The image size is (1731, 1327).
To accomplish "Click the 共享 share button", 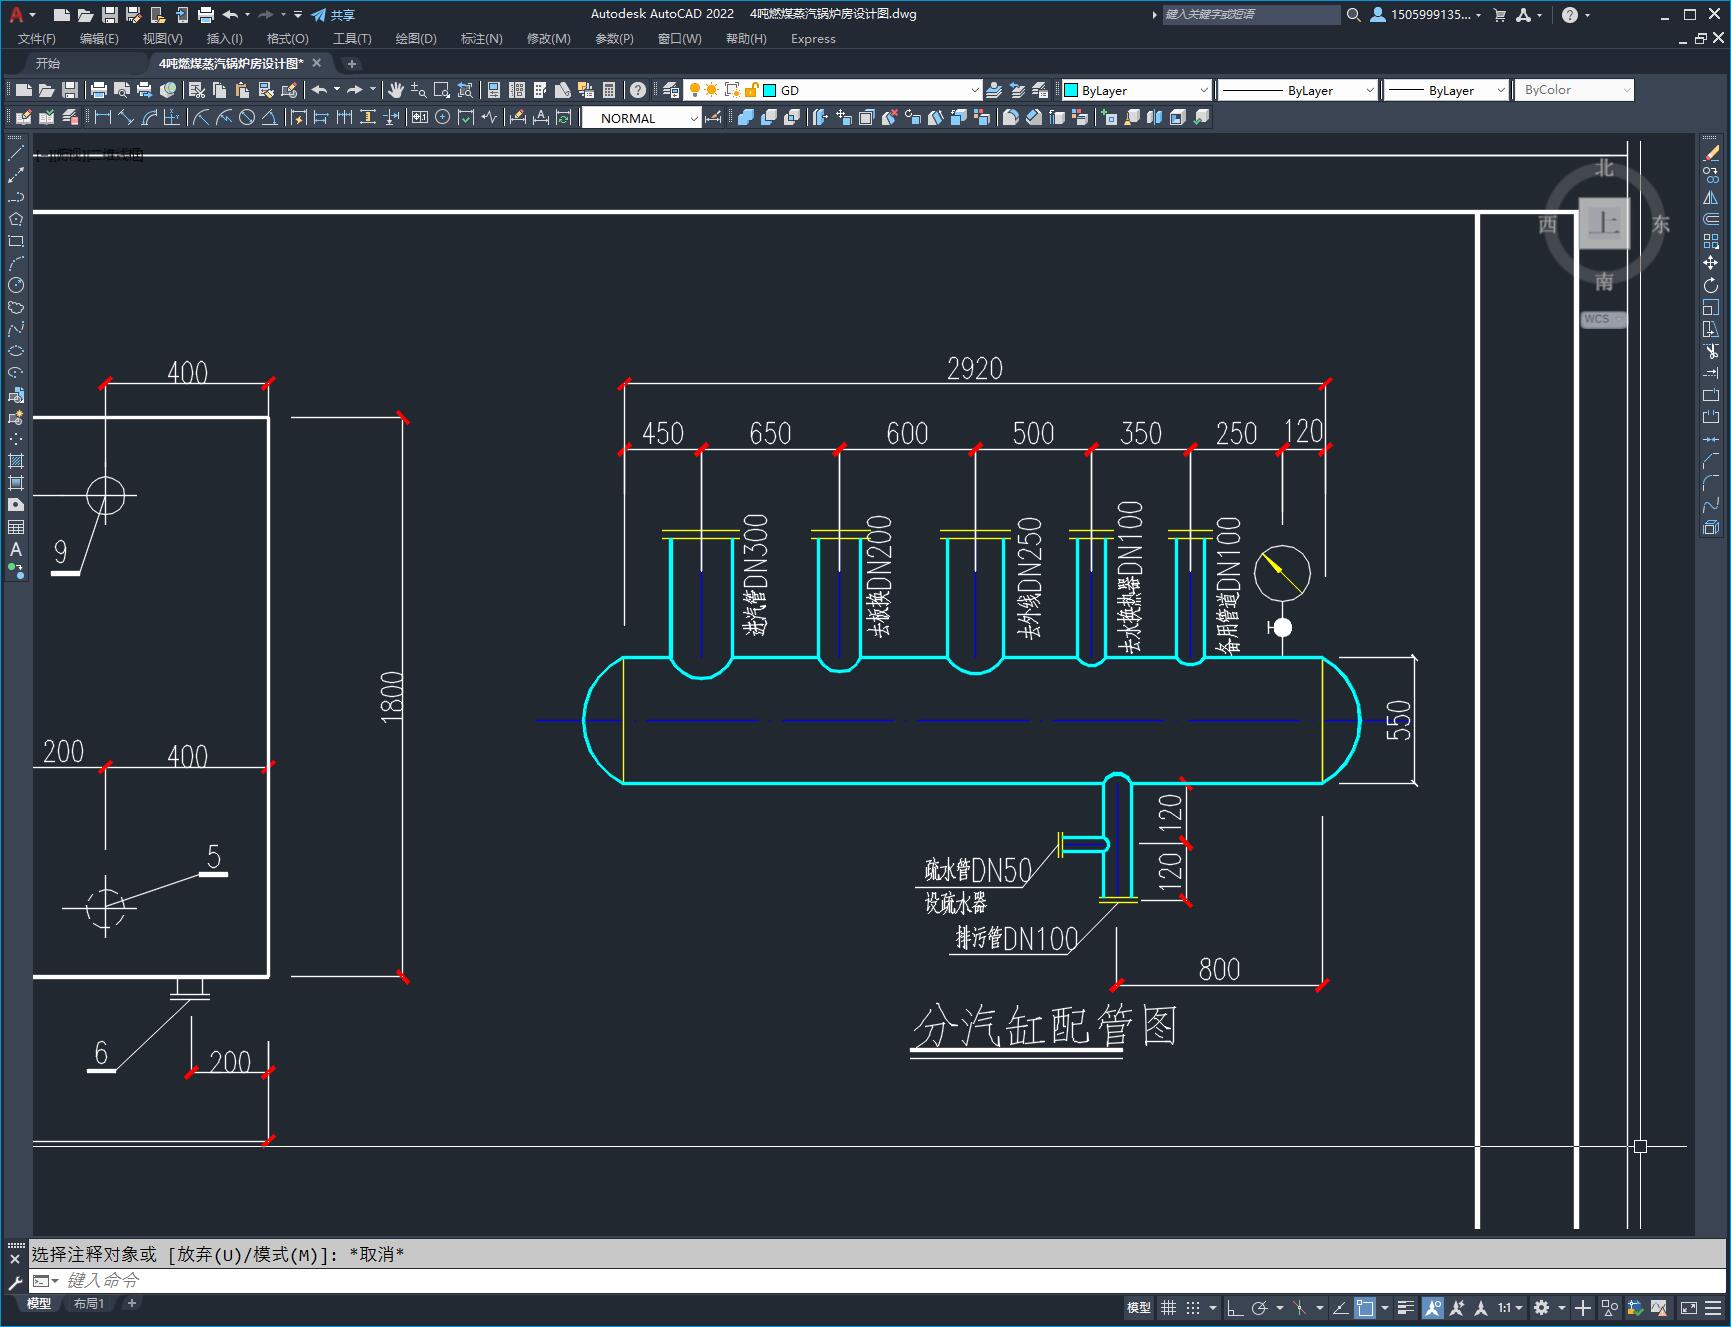I will click(x=333, y=15).
